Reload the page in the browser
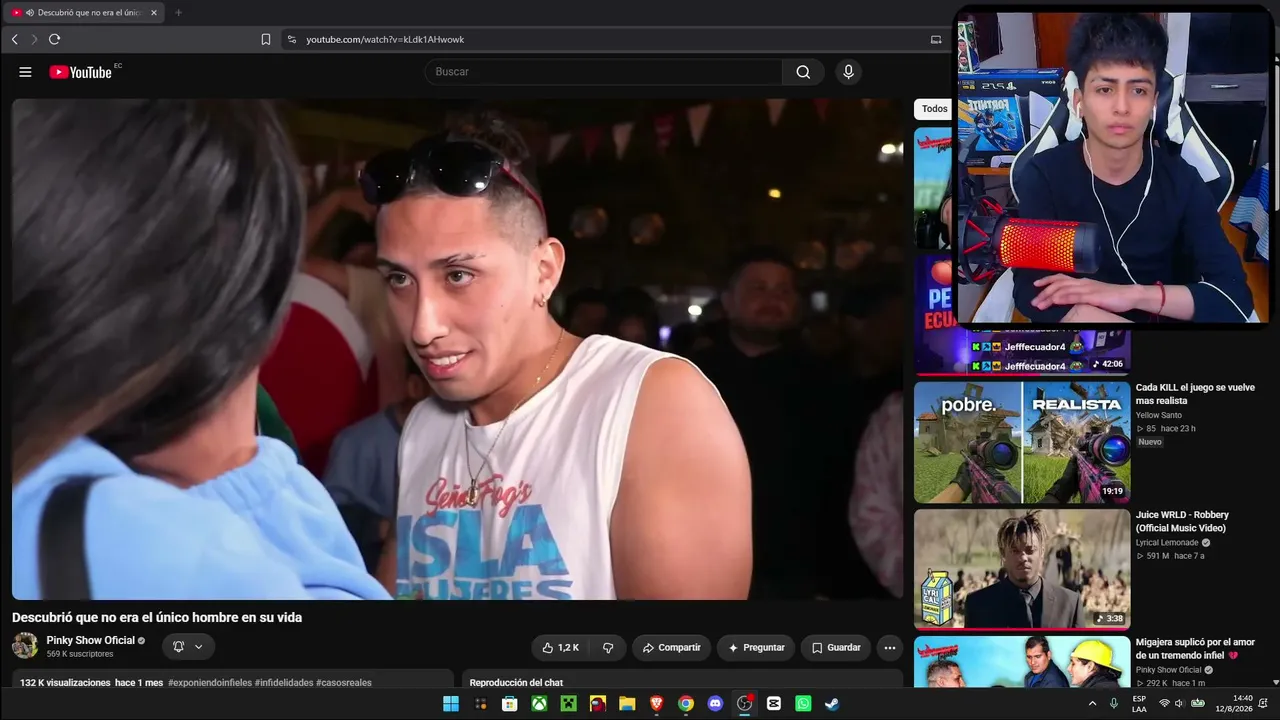The width and height of the screenshot is (1280, 720). pos(54,39)
